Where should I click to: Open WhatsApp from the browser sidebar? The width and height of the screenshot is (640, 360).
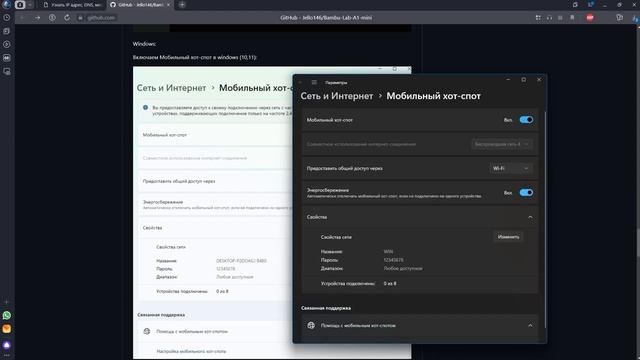[x=7, y=315]
